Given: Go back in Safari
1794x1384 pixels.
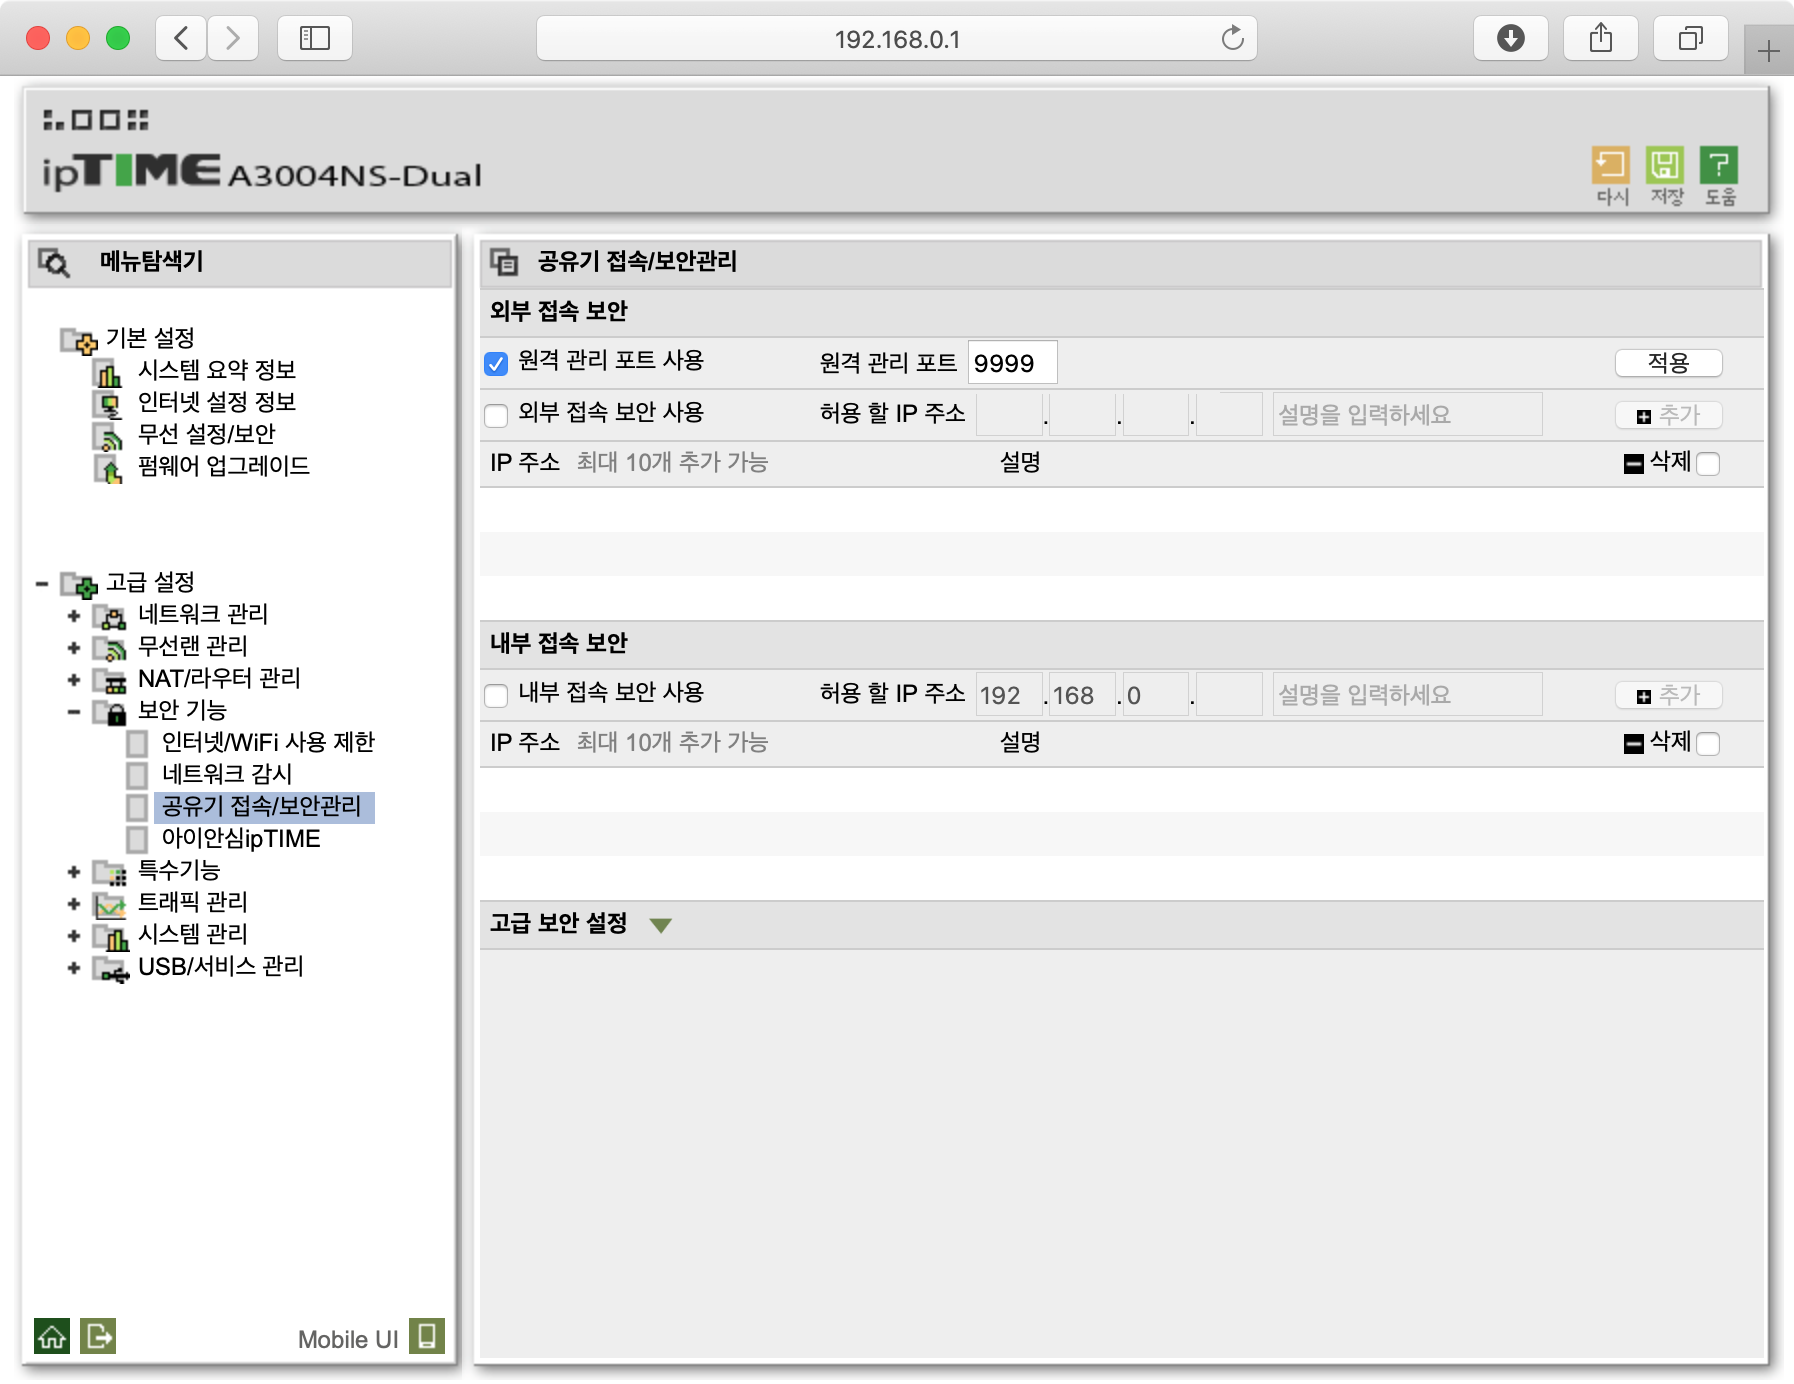Looking at the screenshot, I should (x=181, y=39).
